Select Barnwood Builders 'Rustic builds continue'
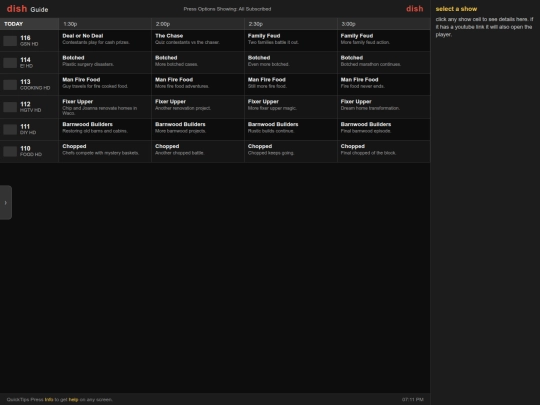 click(291, 129)
